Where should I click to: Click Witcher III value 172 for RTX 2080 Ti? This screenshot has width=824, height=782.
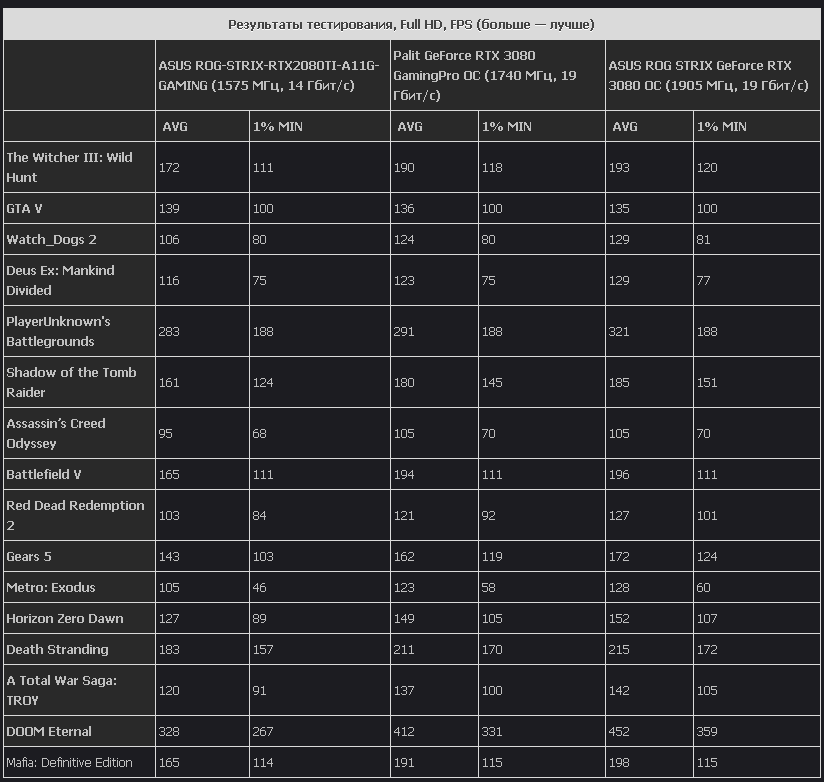[169, 168]
